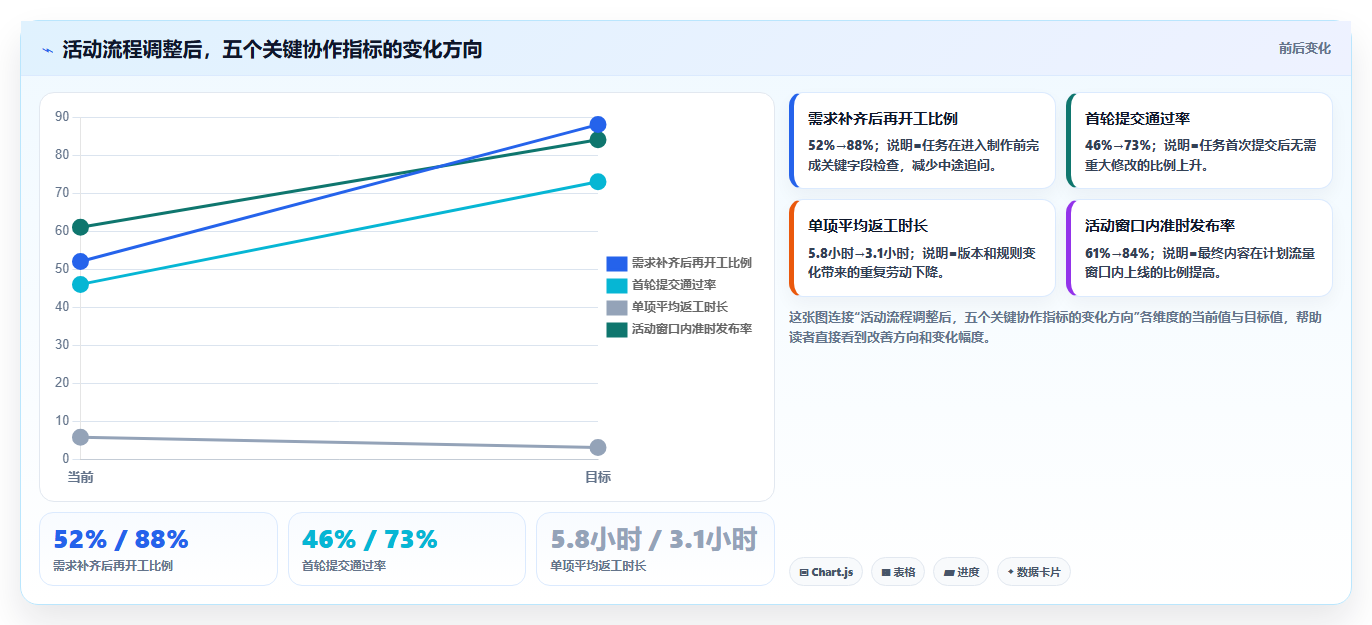Click the 5.8小时 / 3.1小时 stat value
1372x625 pixels.
[654, 539]
